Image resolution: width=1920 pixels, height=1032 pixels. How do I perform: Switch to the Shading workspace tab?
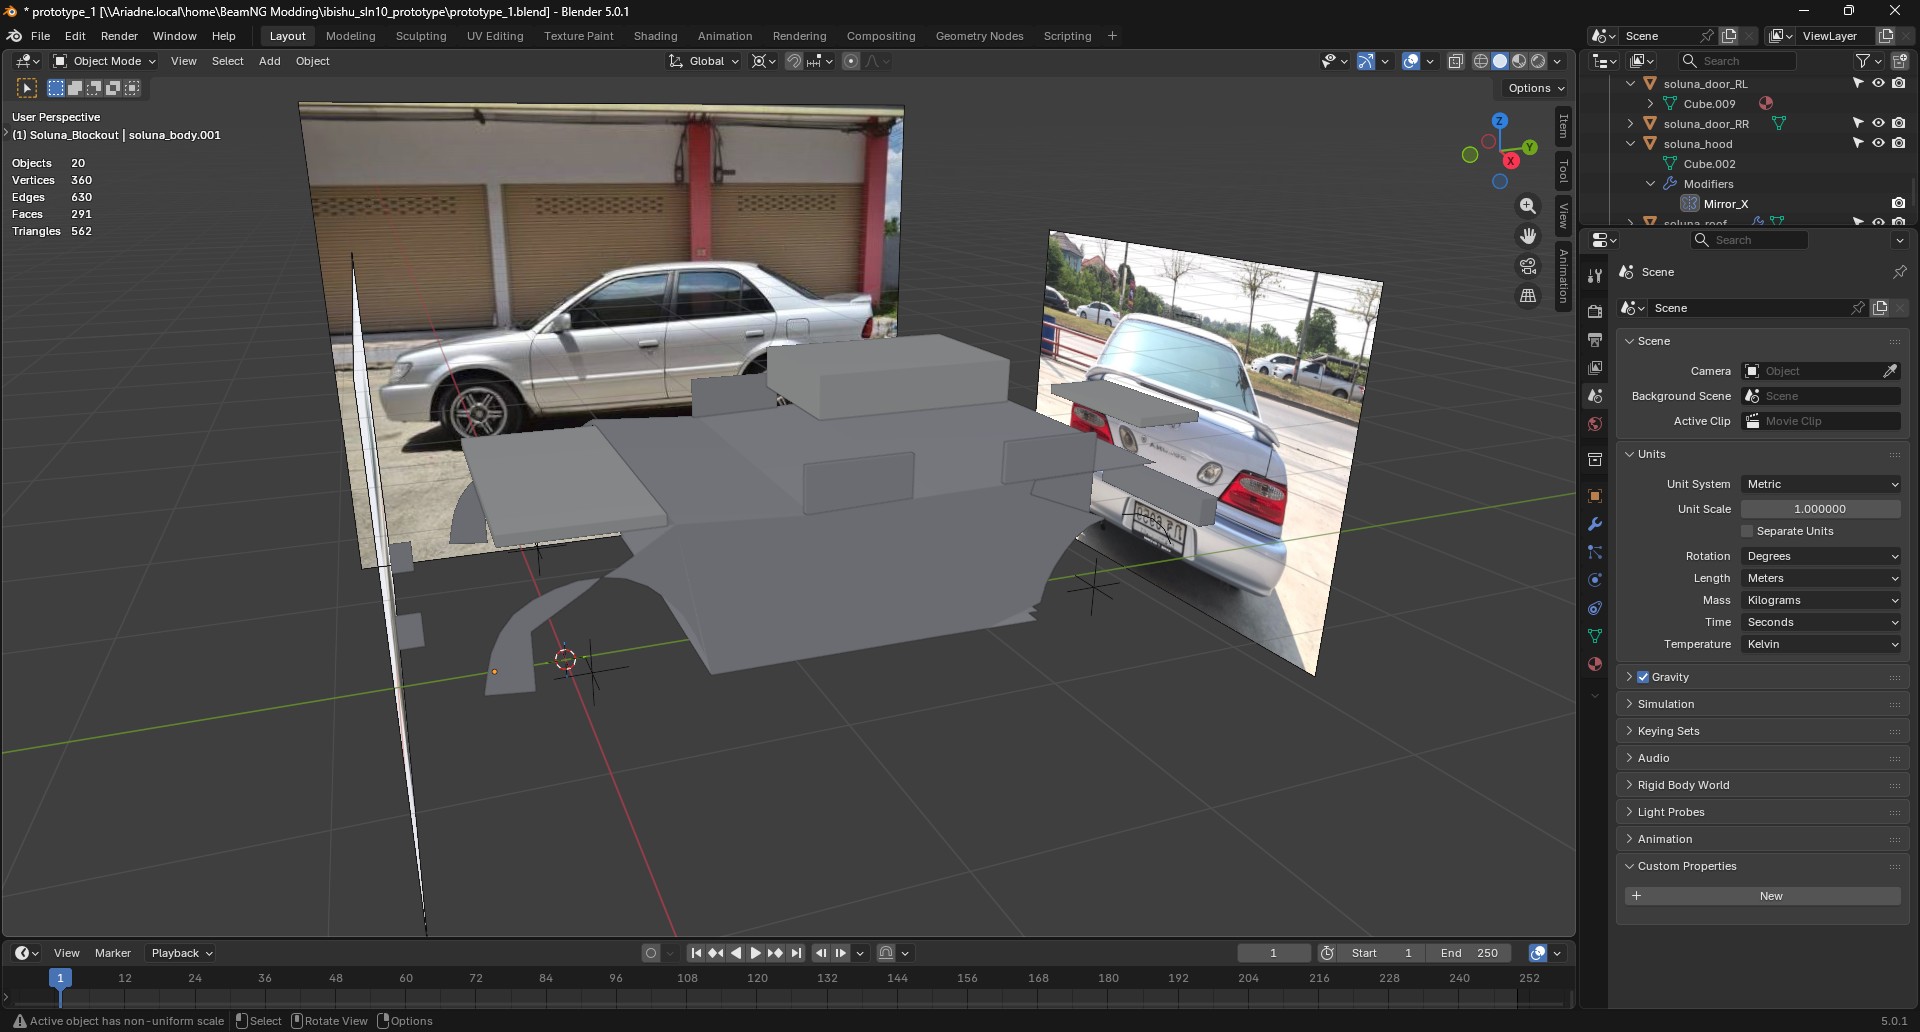pyautogui.click(x=655, y=36)
